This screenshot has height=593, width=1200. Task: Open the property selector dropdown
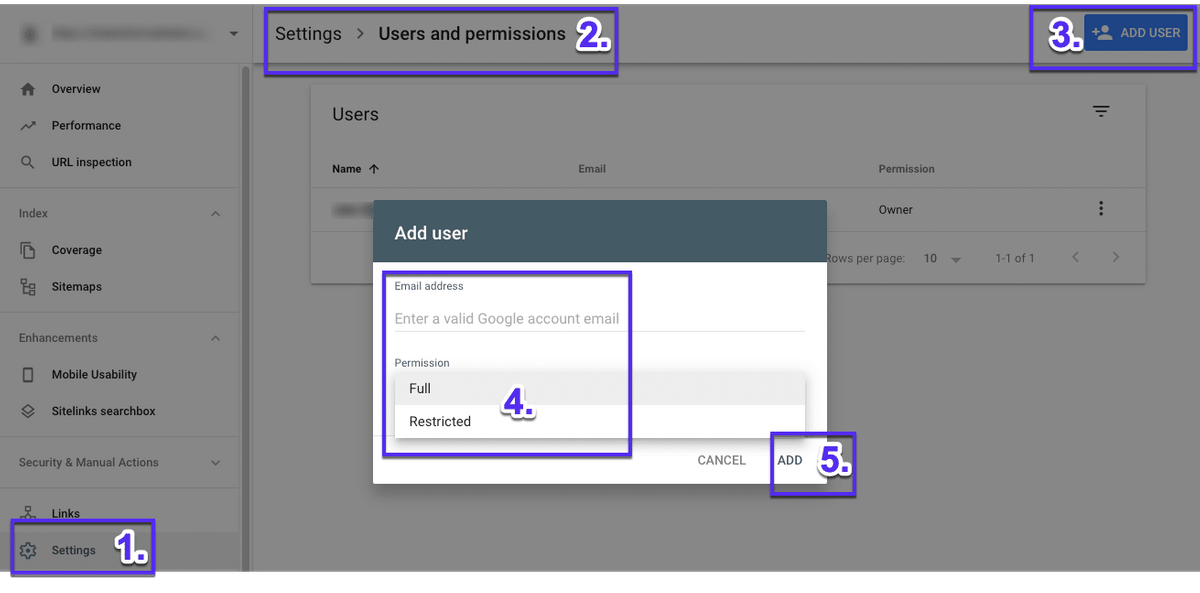coord(233,33)
